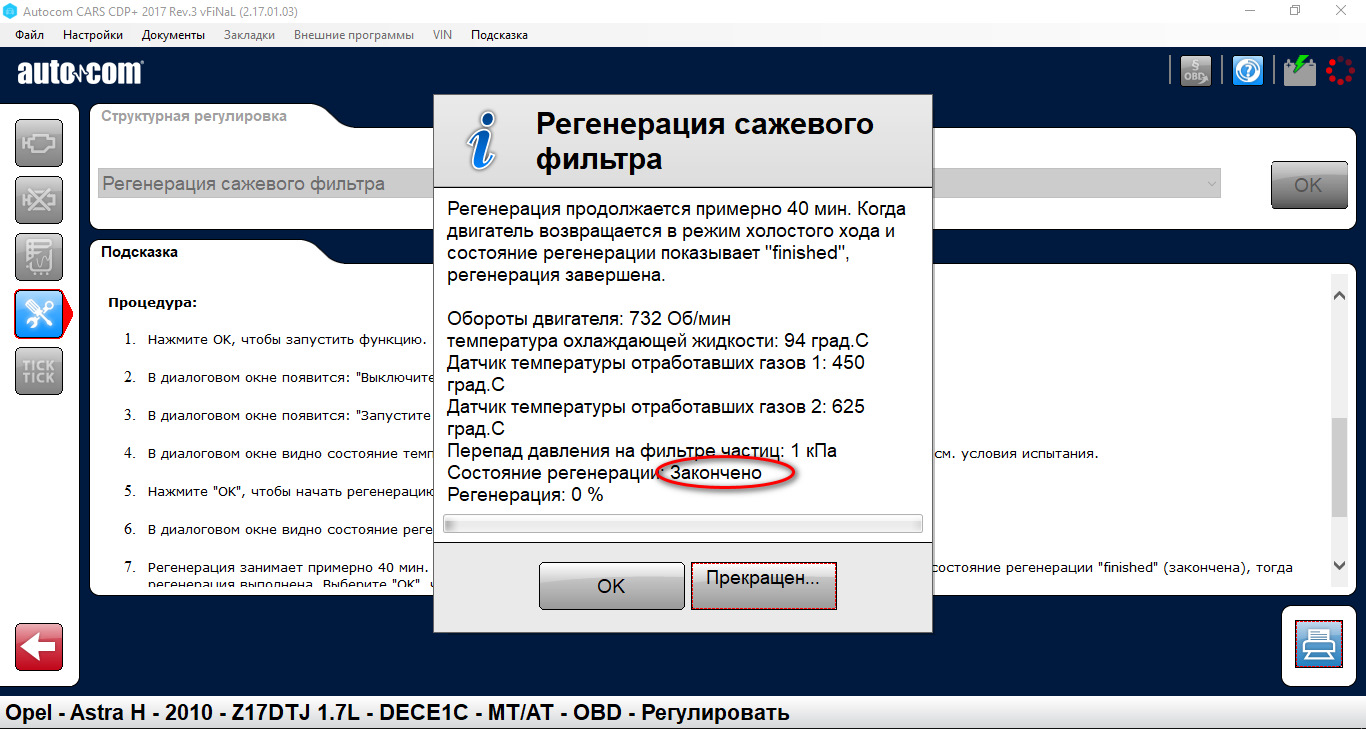1366x729 pixels.
Task: Open the Файл menu
Action: pos(30,35)
